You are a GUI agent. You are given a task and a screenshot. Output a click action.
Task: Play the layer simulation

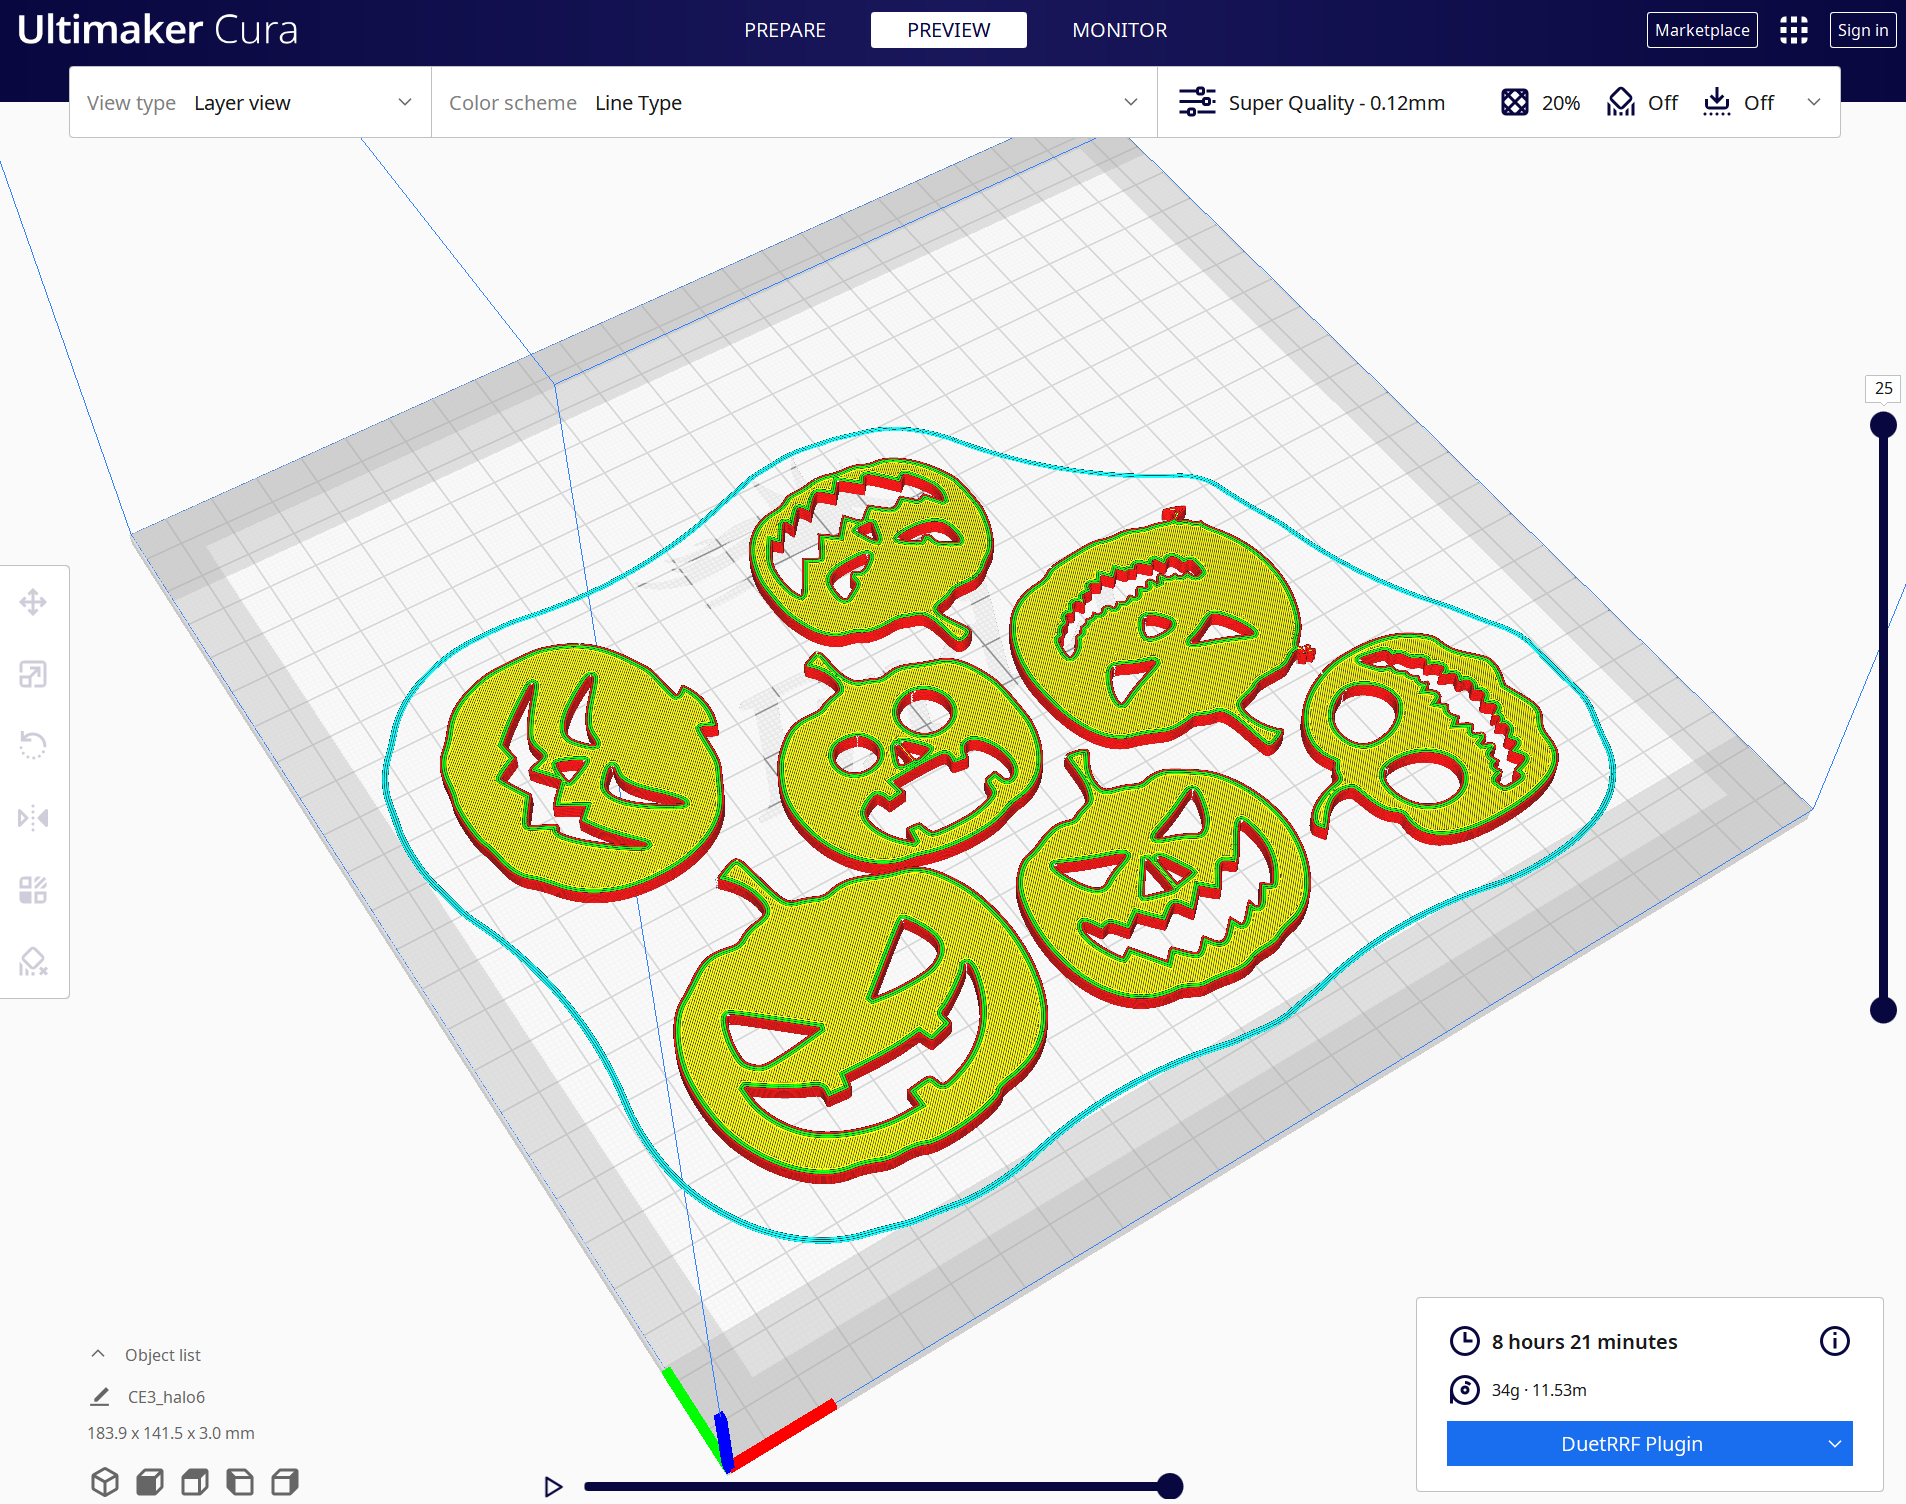point(553,1487)
